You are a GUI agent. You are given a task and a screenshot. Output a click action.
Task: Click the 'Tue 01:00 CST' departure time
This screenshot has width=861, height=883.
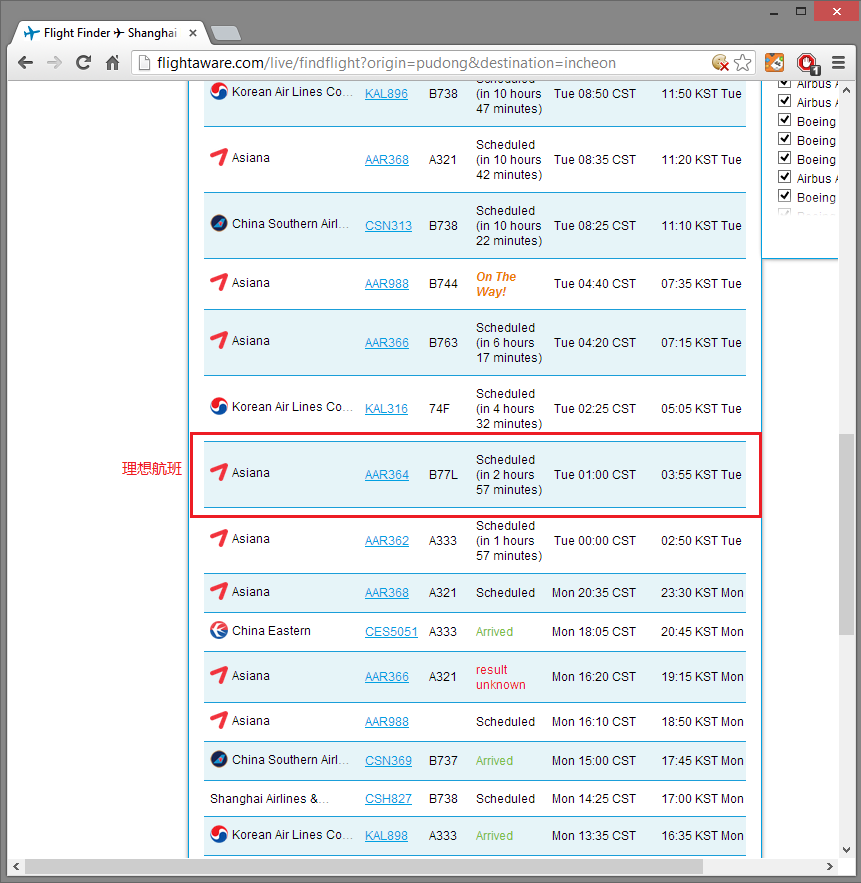point(595,475)
